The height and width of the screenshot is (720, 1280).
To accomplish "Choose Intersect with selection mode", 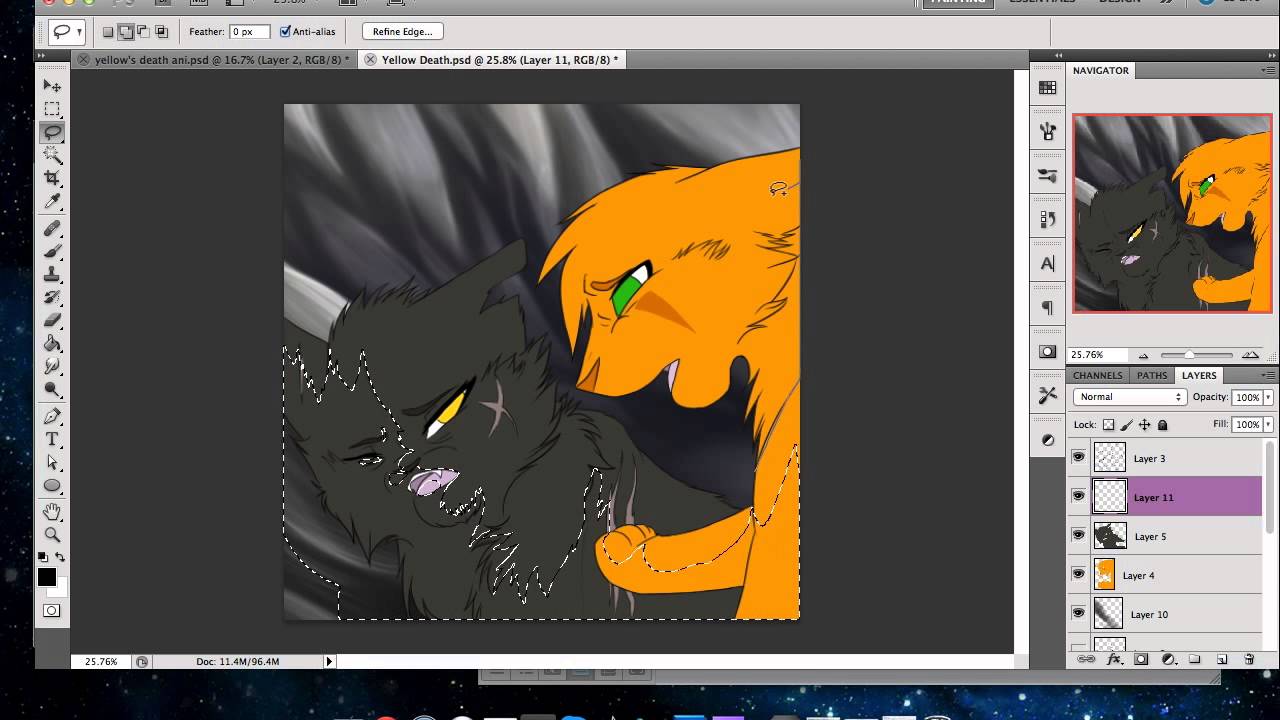I will tap(161, 32).
